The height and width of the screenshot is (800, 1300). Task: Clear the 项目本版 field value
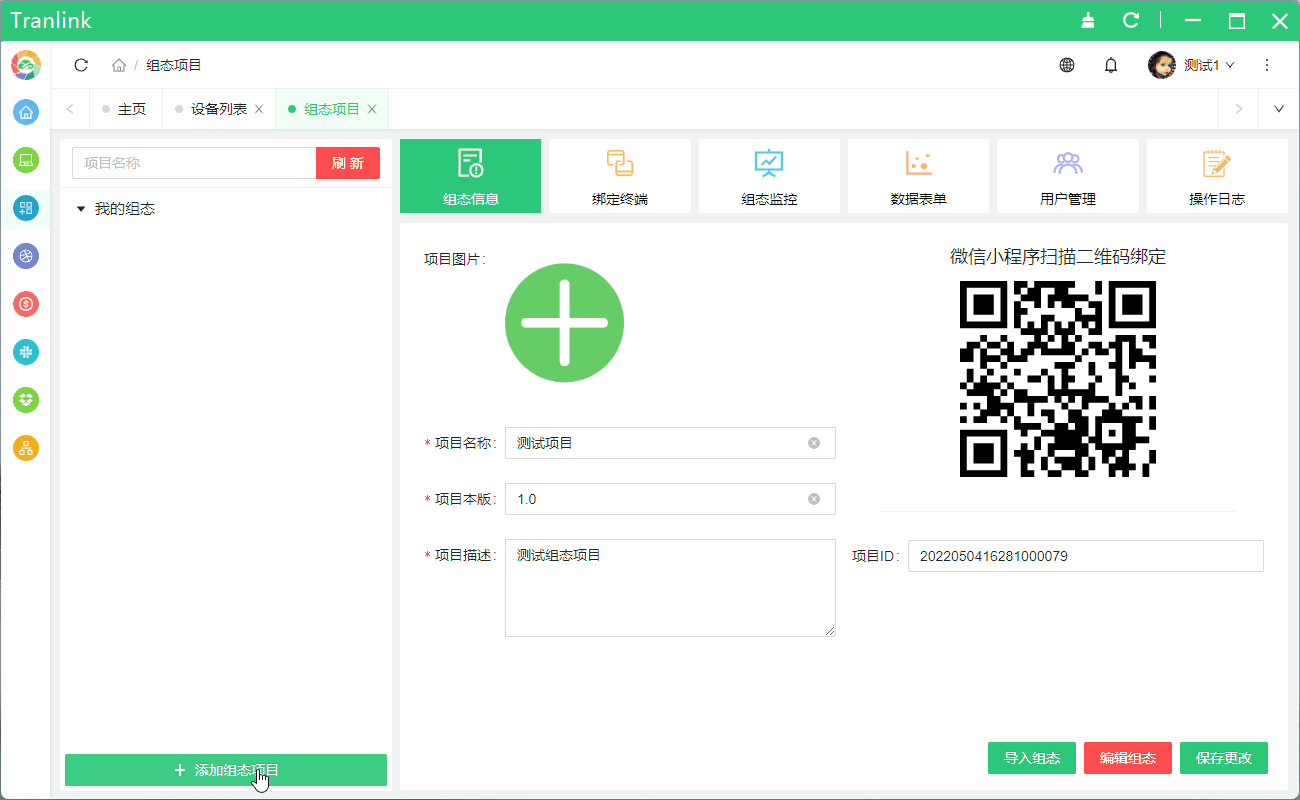tap(814, 499)
